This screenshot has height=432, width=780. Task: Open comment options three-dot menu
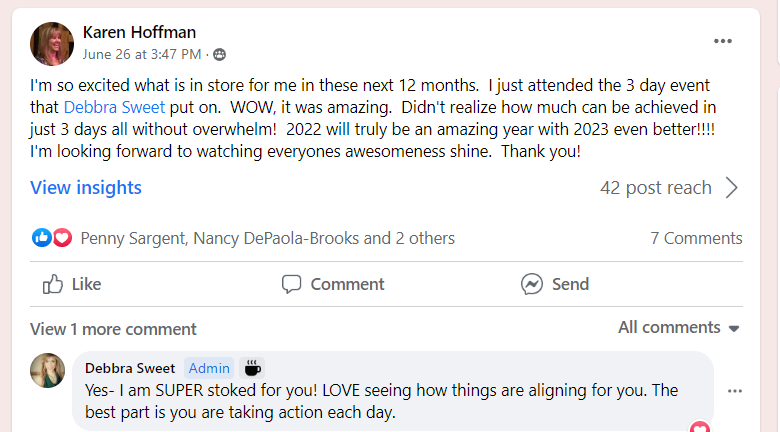735,391
